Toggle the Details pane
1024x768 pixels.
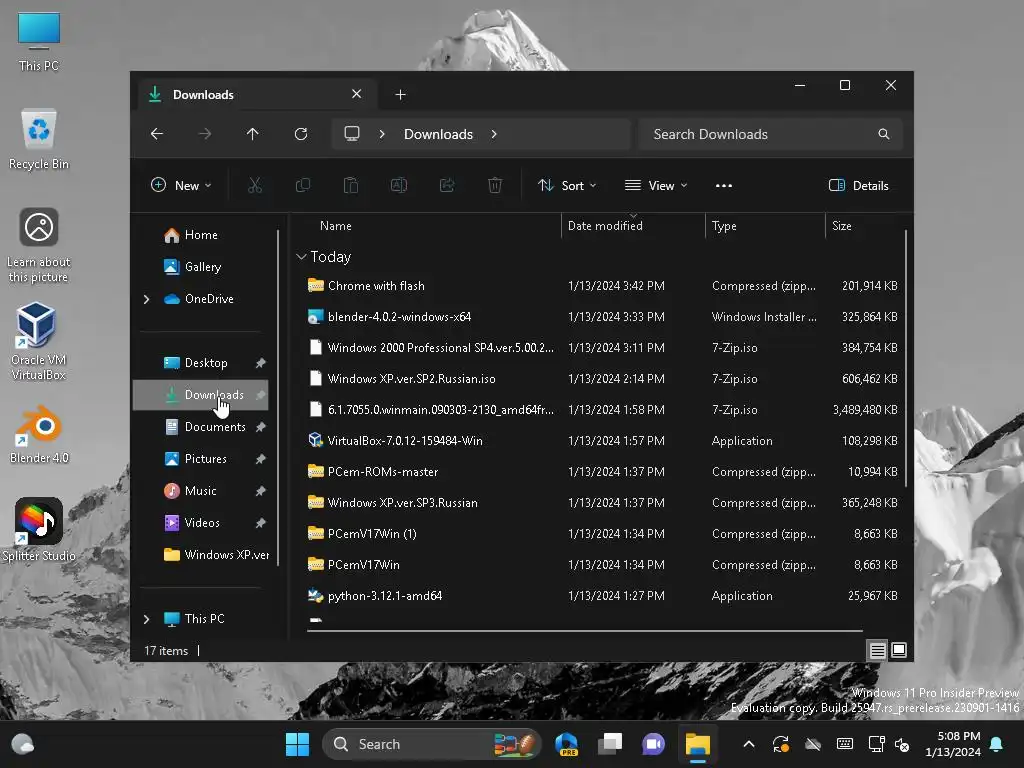coord(858,185)
